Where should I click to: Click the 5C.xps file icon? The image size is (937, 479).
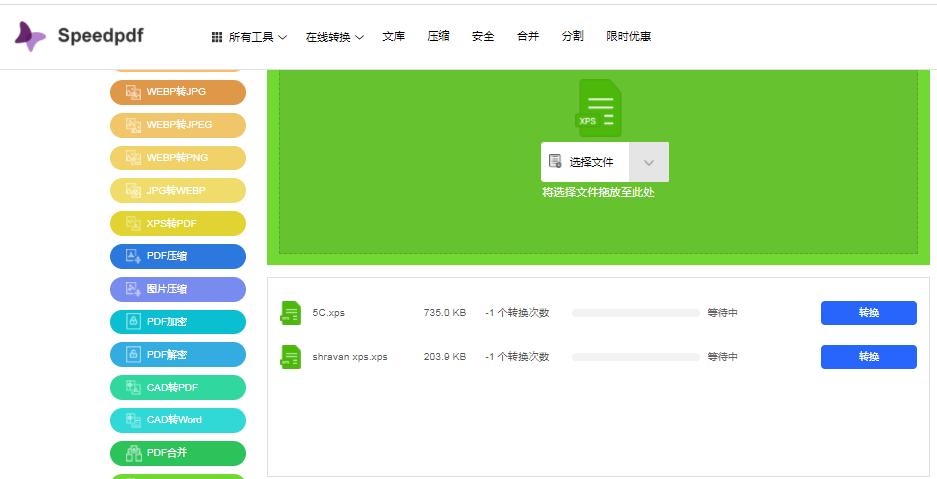pyautogui.click(x=291, y=313)
